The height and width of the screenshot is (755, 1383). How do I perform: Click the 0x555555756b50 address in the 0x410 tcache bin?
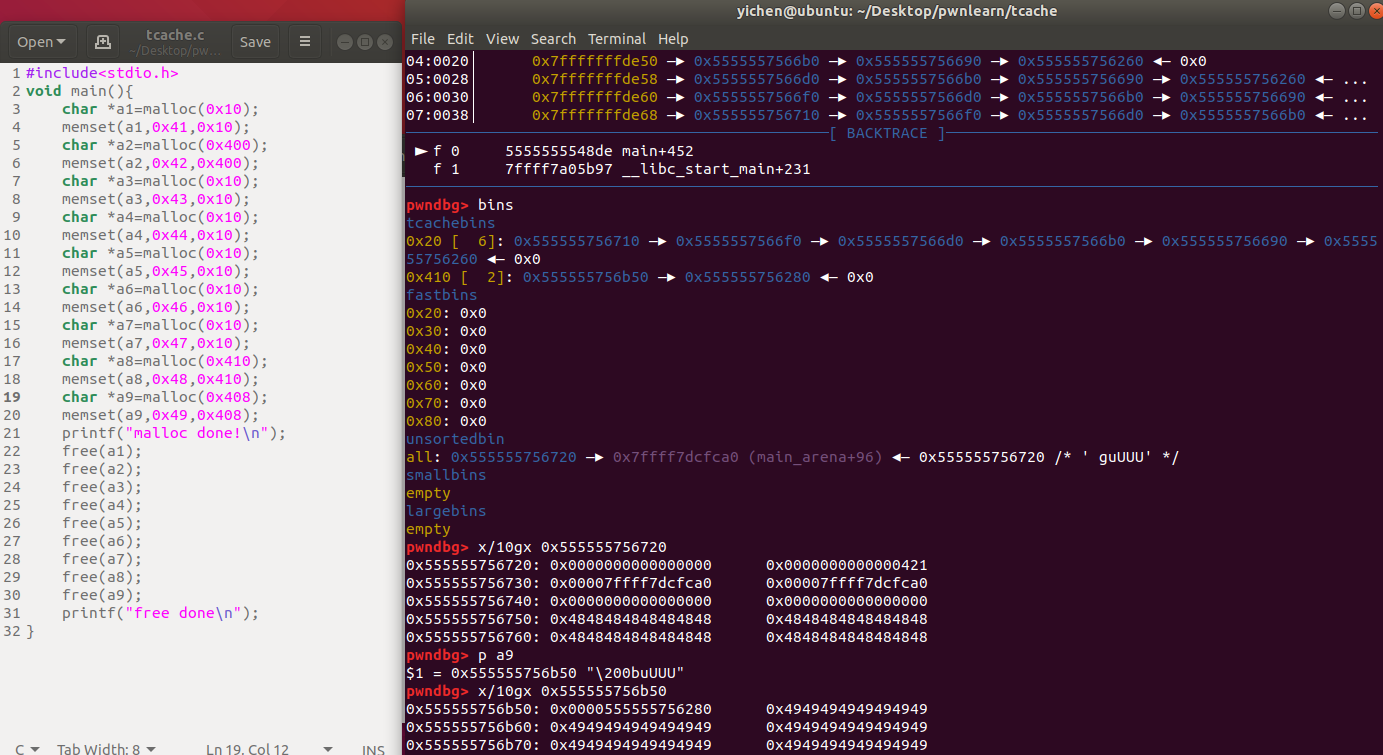coord(585,277)
